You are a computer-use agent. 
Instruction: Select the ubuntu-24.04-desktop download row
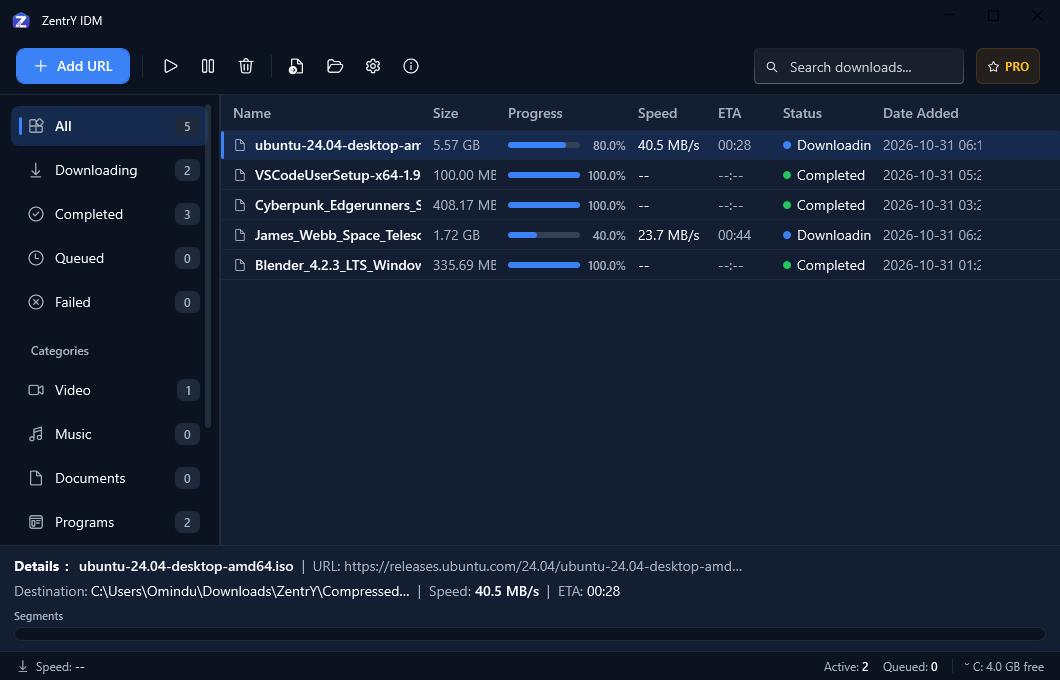(640, 145)
